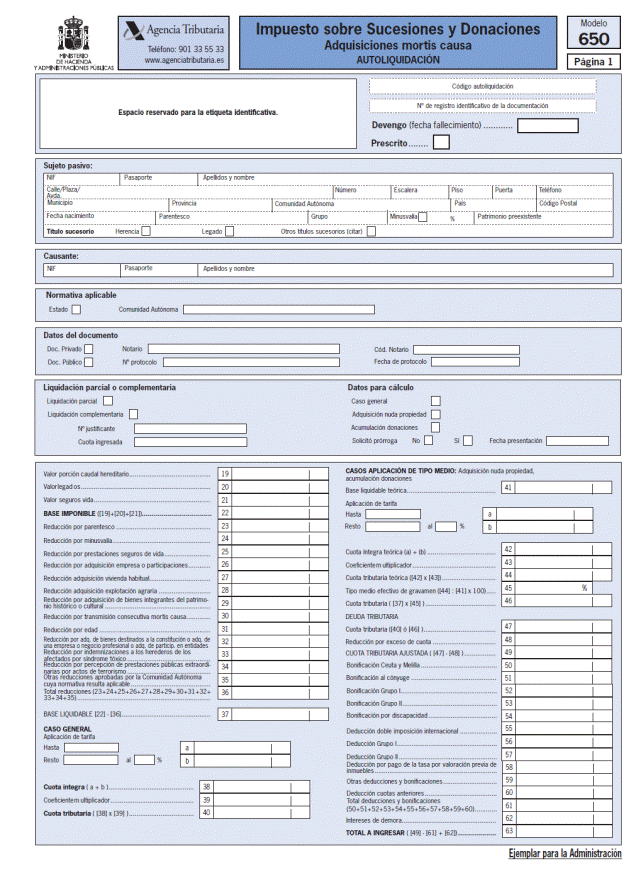This screenshot has width=642, height=877.
Task: Click the Fecha de protocolo field
Action: click(475, 362)
